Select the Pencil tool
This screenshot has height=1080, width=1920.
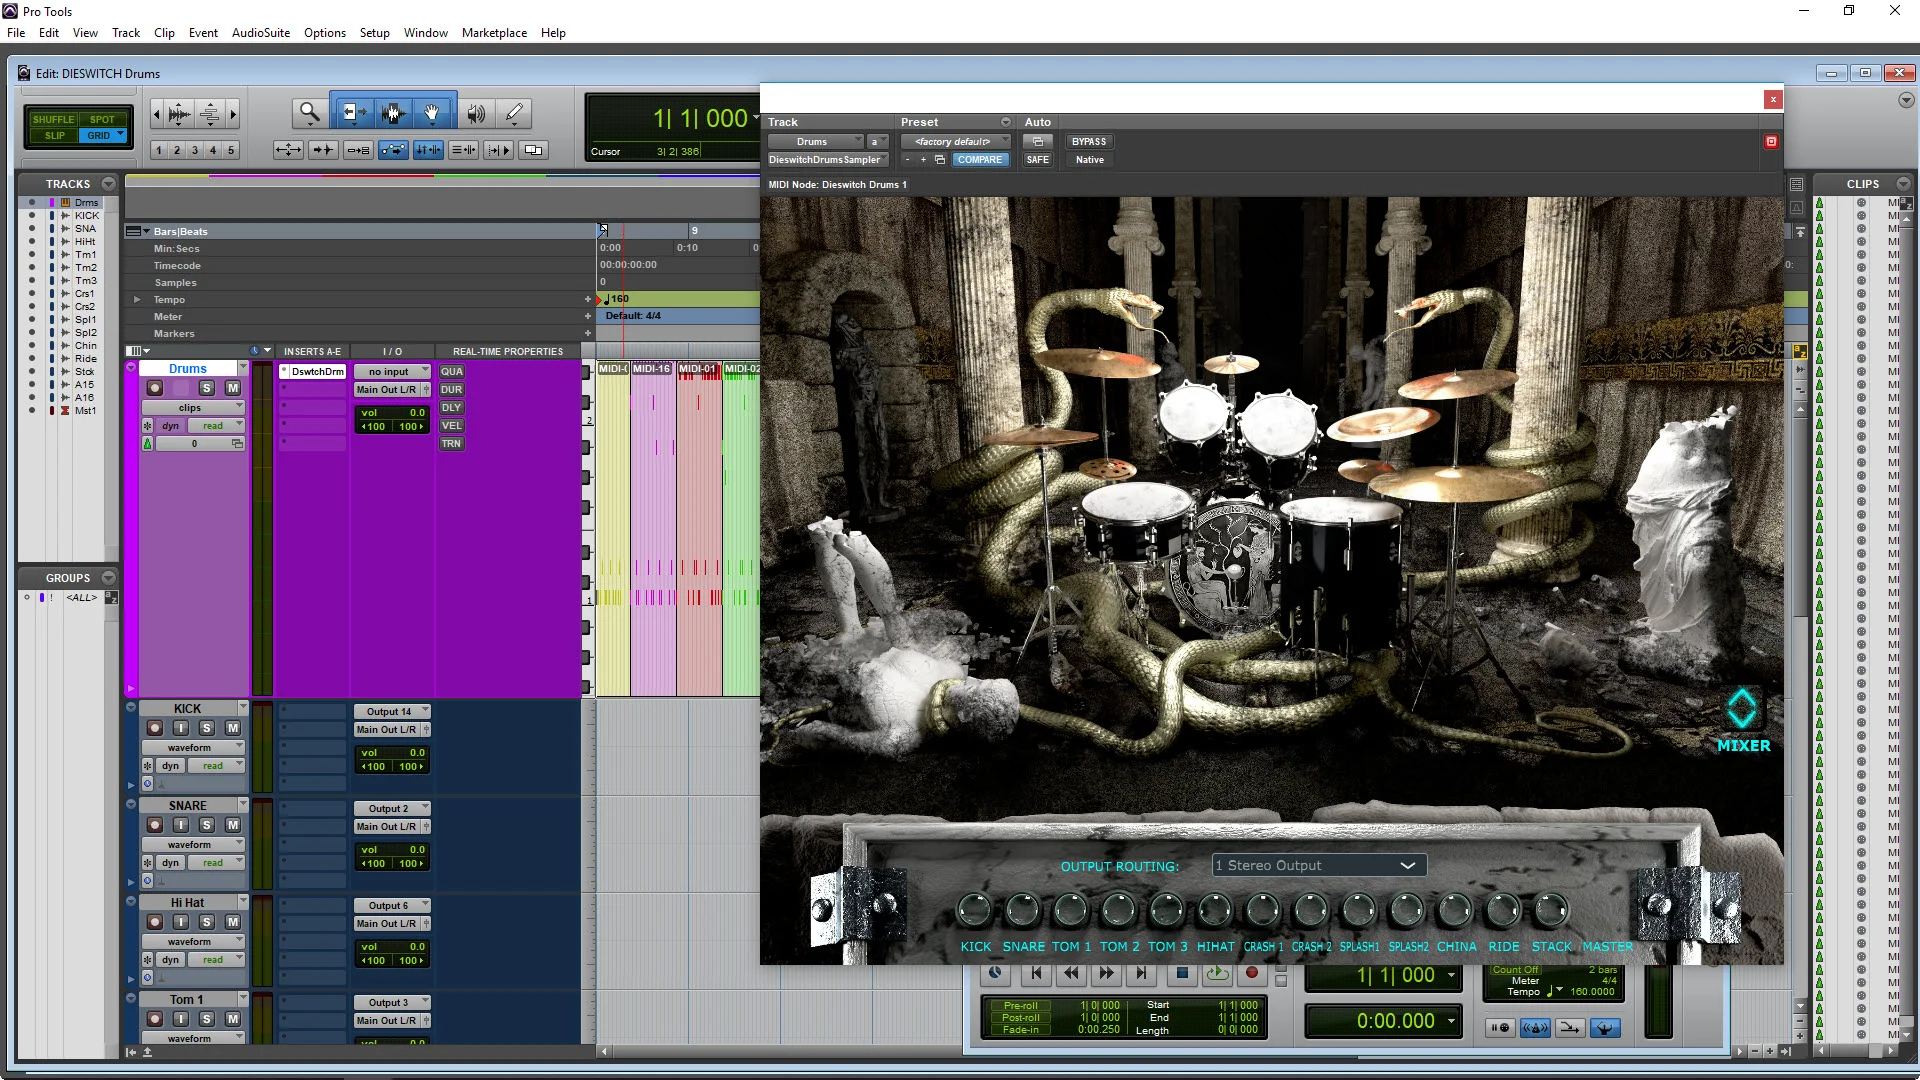[514, 113]
